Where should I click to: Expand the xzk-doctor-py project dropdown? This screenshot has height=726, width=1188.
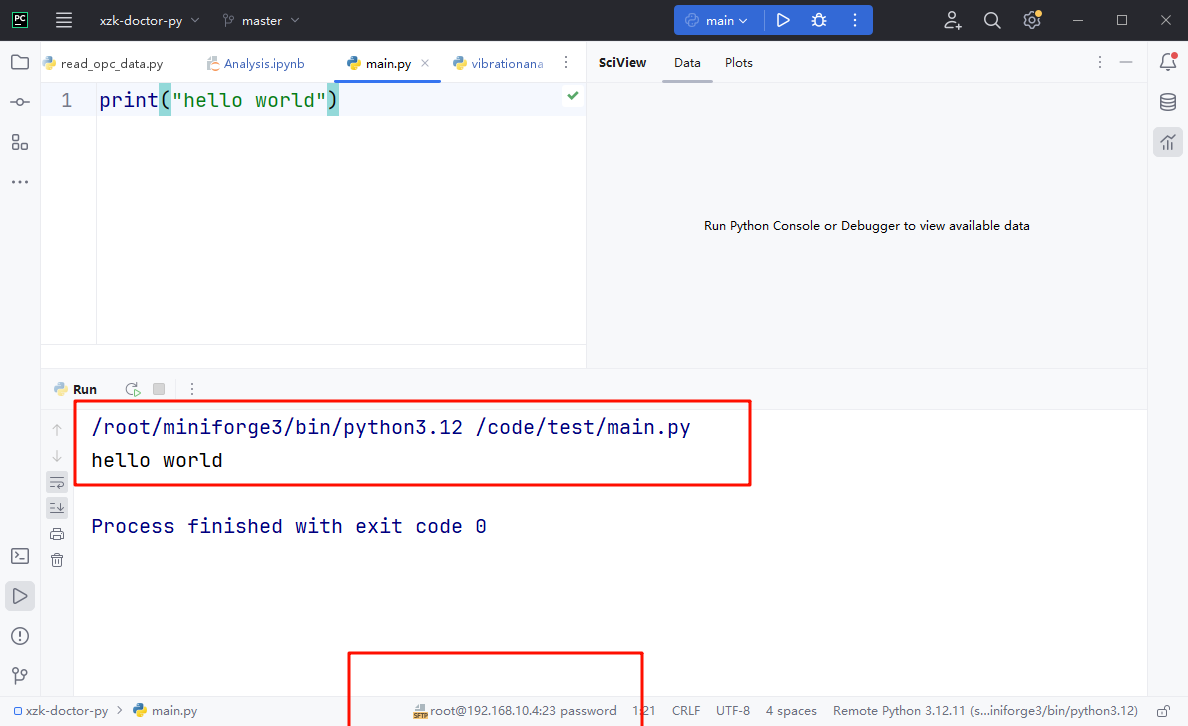(x=149, y=20)
